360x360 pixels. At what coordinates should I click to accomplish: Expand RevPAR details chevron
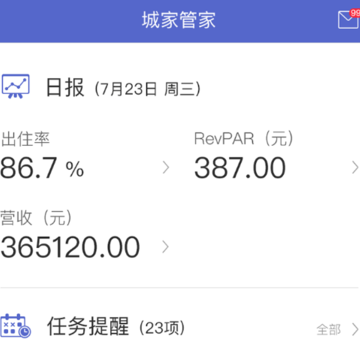[355, 168]
